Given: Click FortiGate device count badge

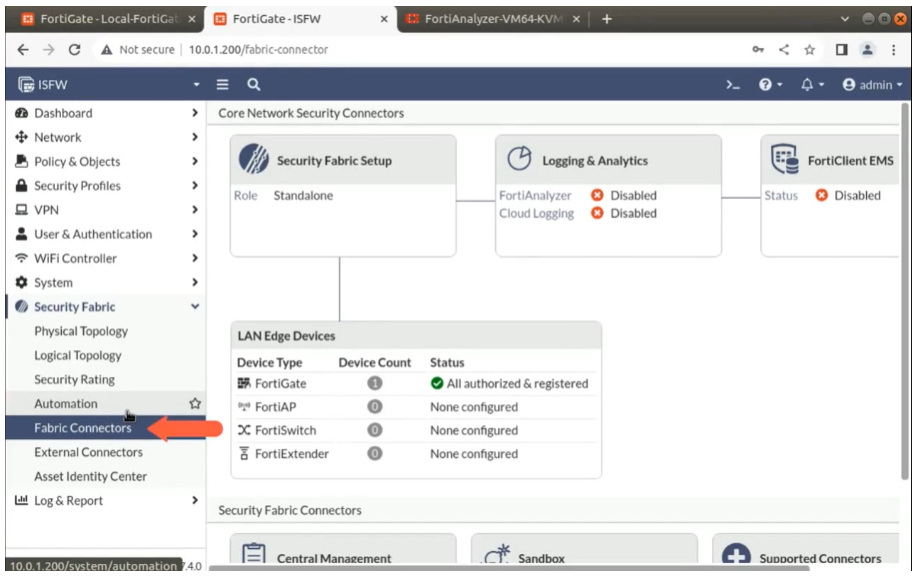Looking at the screenshot, I should [375, 383].
